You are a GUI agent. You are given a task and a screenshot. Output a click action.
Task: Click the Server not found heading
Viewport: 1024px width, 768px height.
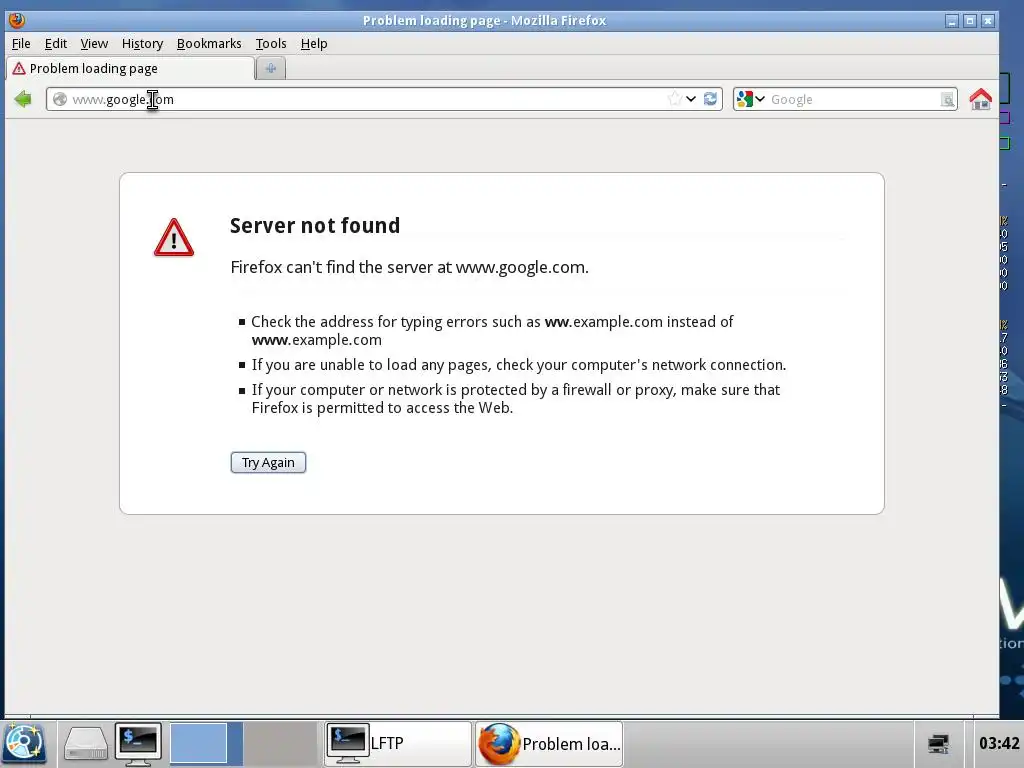click(x=315, y=225)
